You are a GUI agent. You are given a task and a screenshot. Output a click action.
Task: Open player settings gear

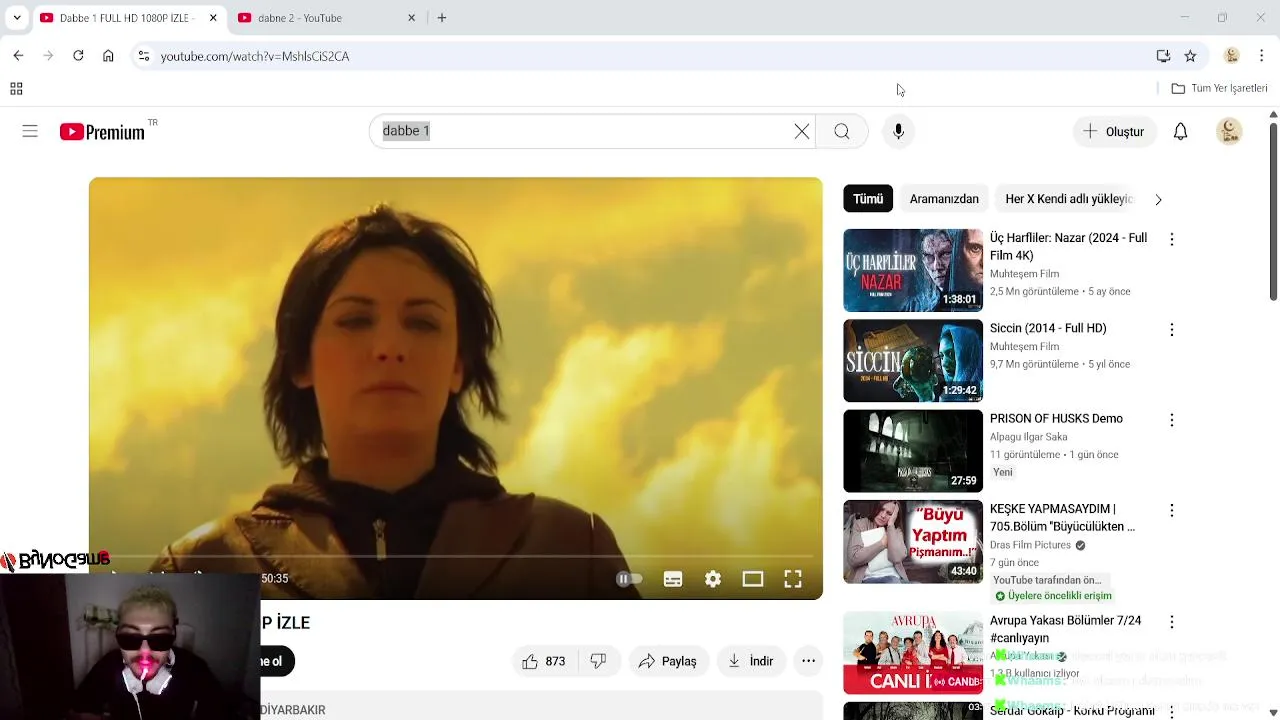(x=713, y=579)
